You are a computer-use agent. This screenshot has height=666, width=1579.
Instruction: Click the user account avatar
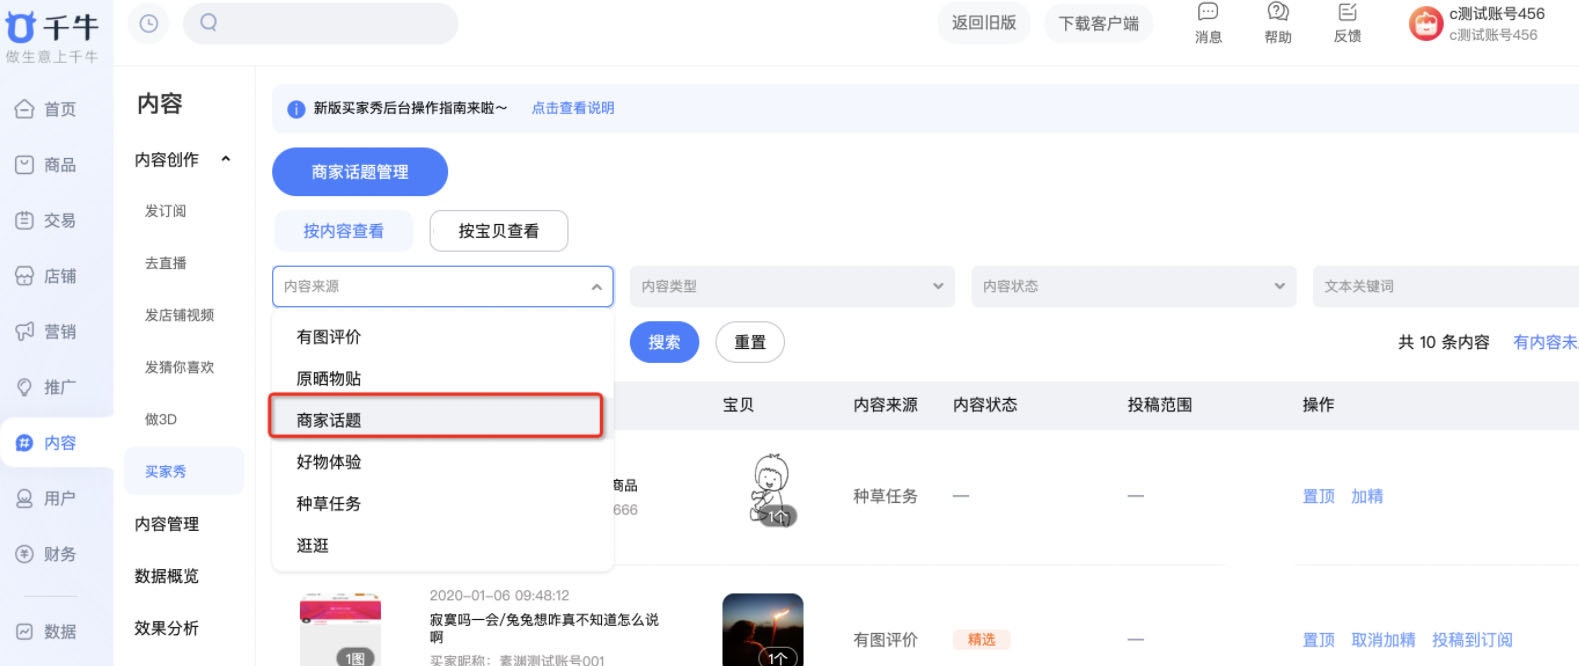pos(1425,24)
